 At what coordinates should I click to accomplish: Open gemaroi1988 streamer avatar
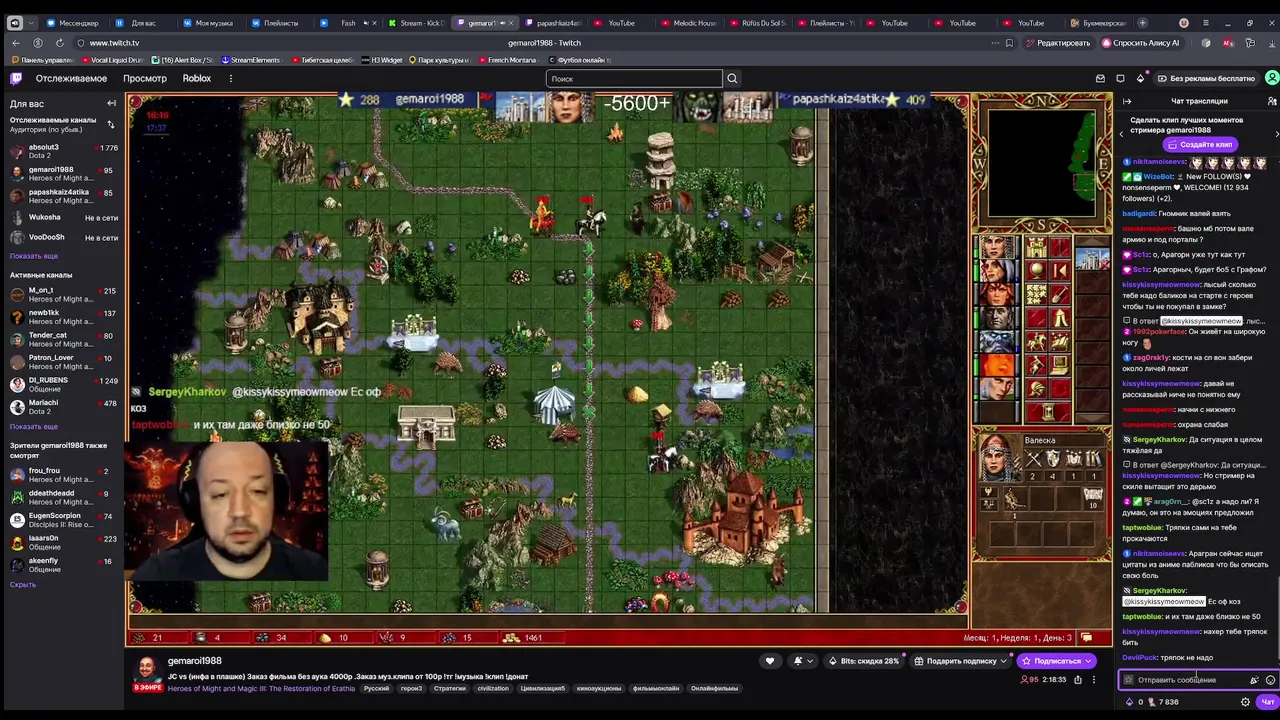[x=147, y=668]
